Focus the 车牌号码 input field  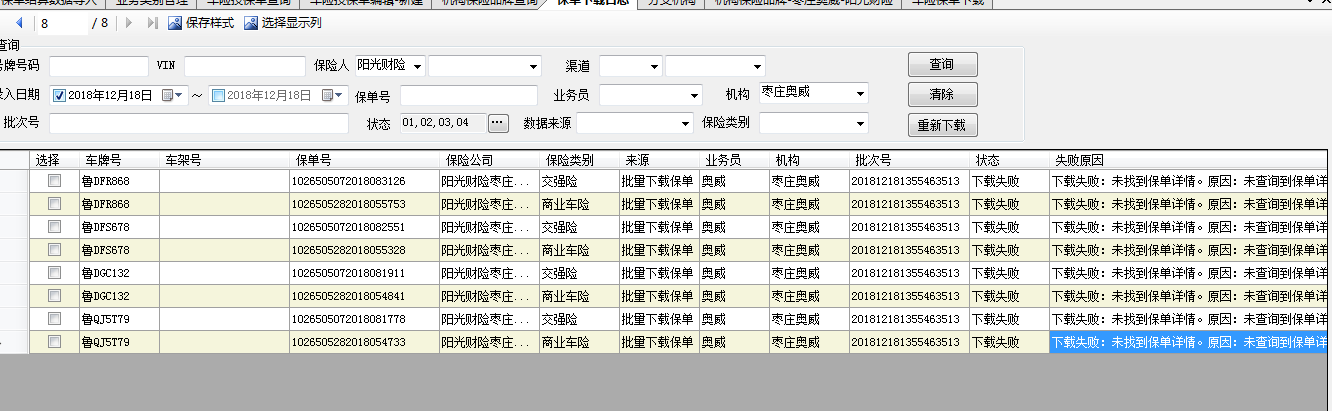(x=98, y=66)
